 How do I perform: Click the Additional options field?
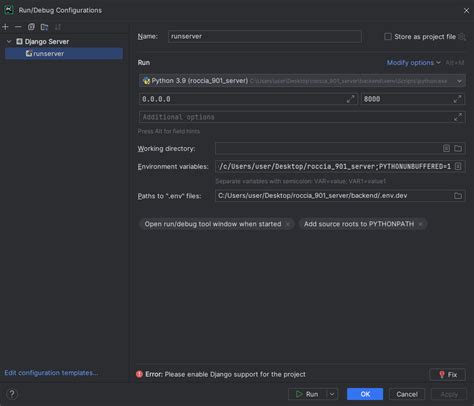coord(302,117)
